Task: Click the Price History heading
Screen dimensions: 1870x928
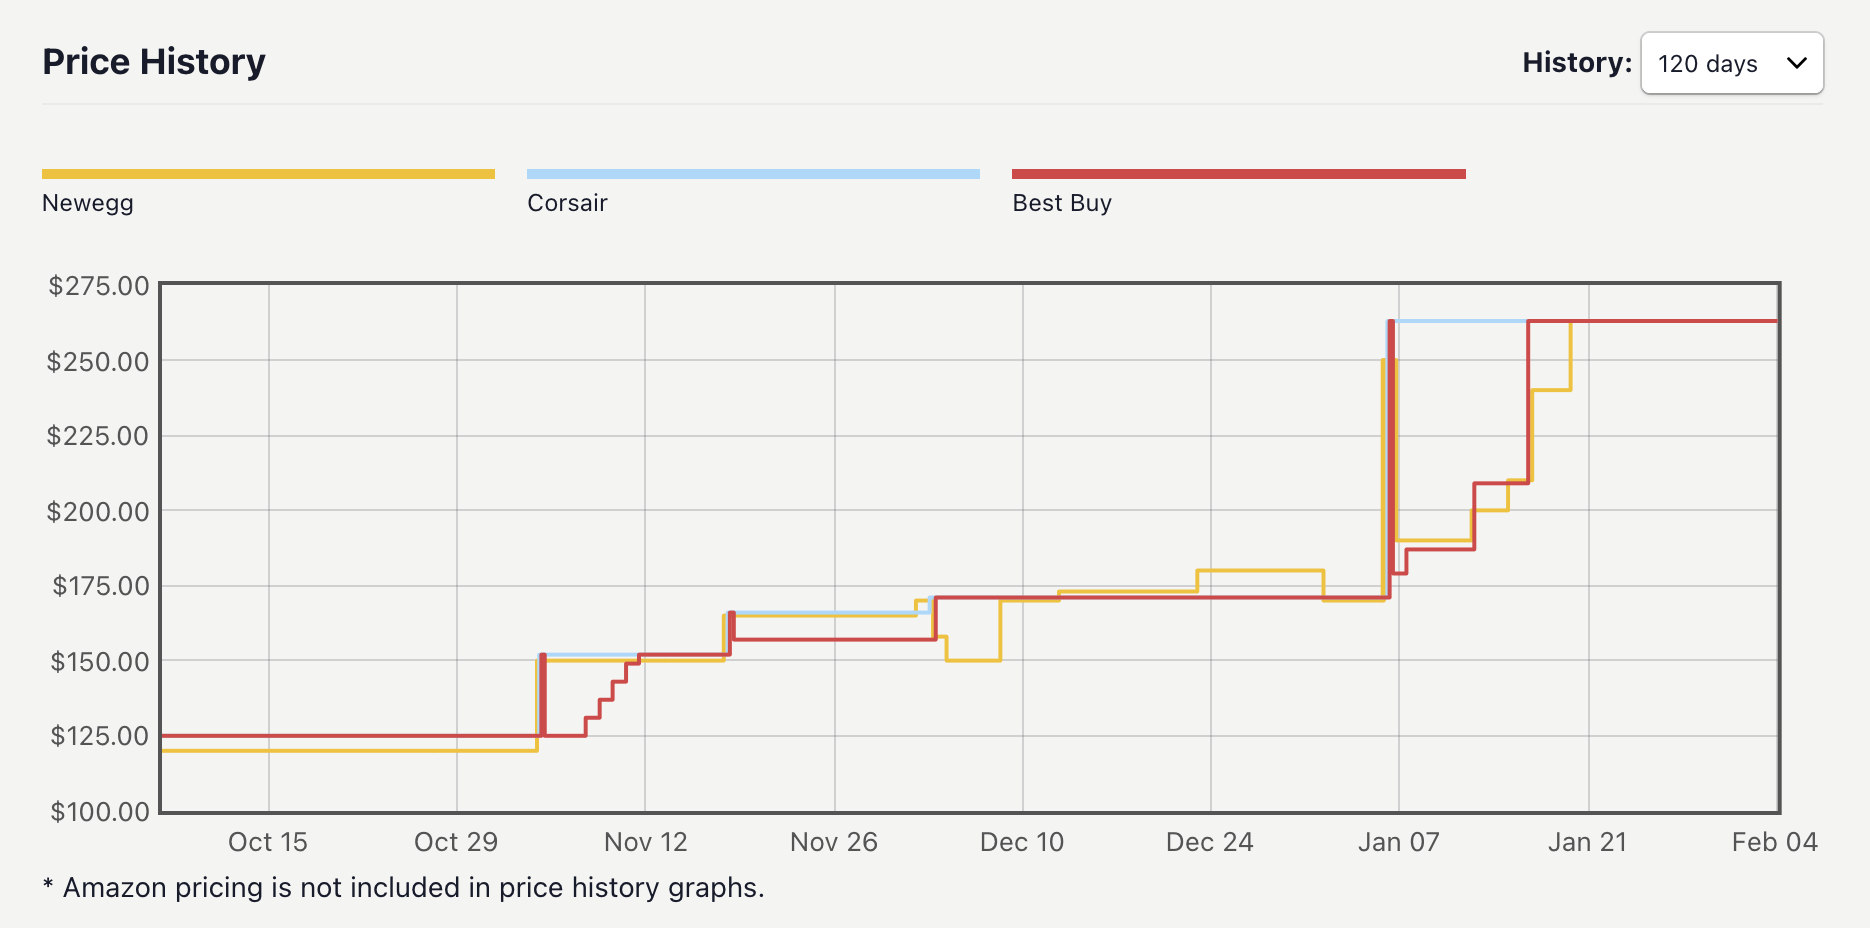Action: [154, 62]
